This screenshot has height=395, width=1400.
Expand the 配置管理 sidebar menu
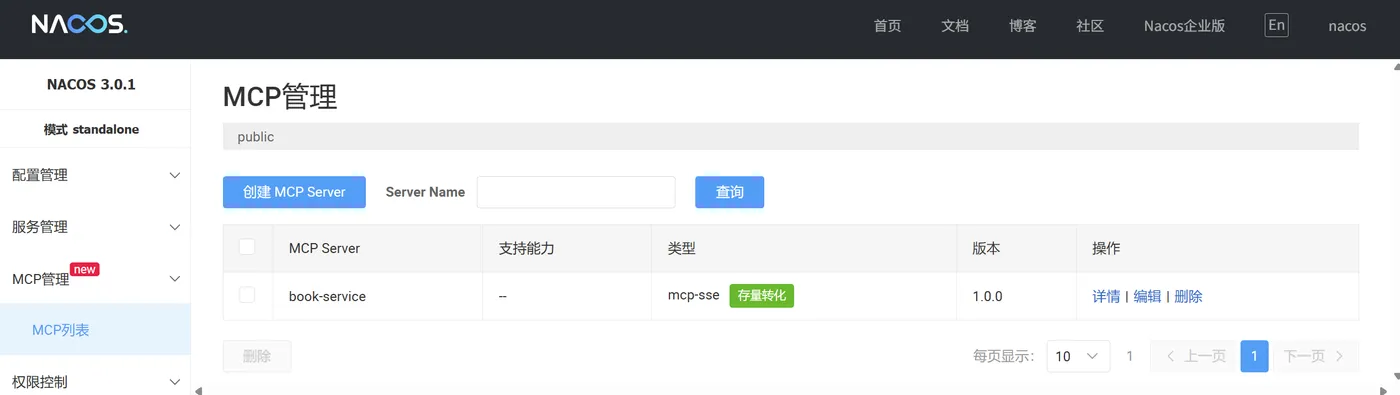[95, 175]
